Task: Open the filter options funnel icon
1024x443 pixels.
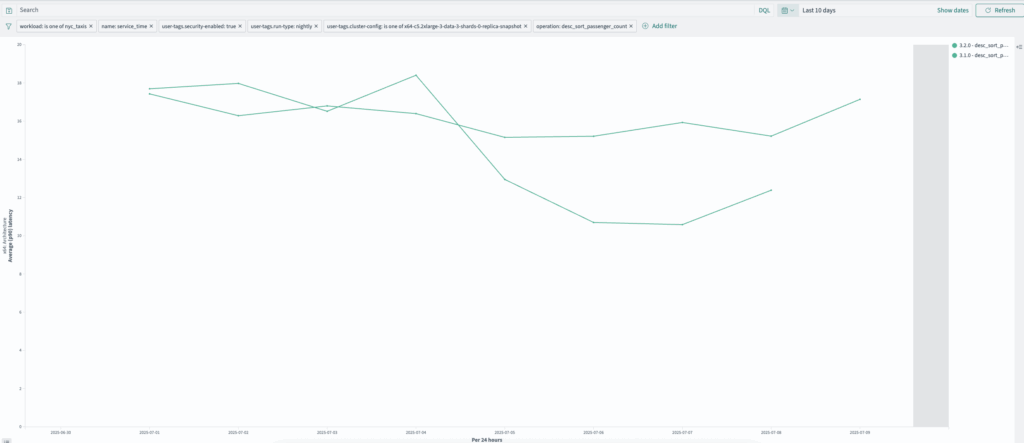Action: 8,26
